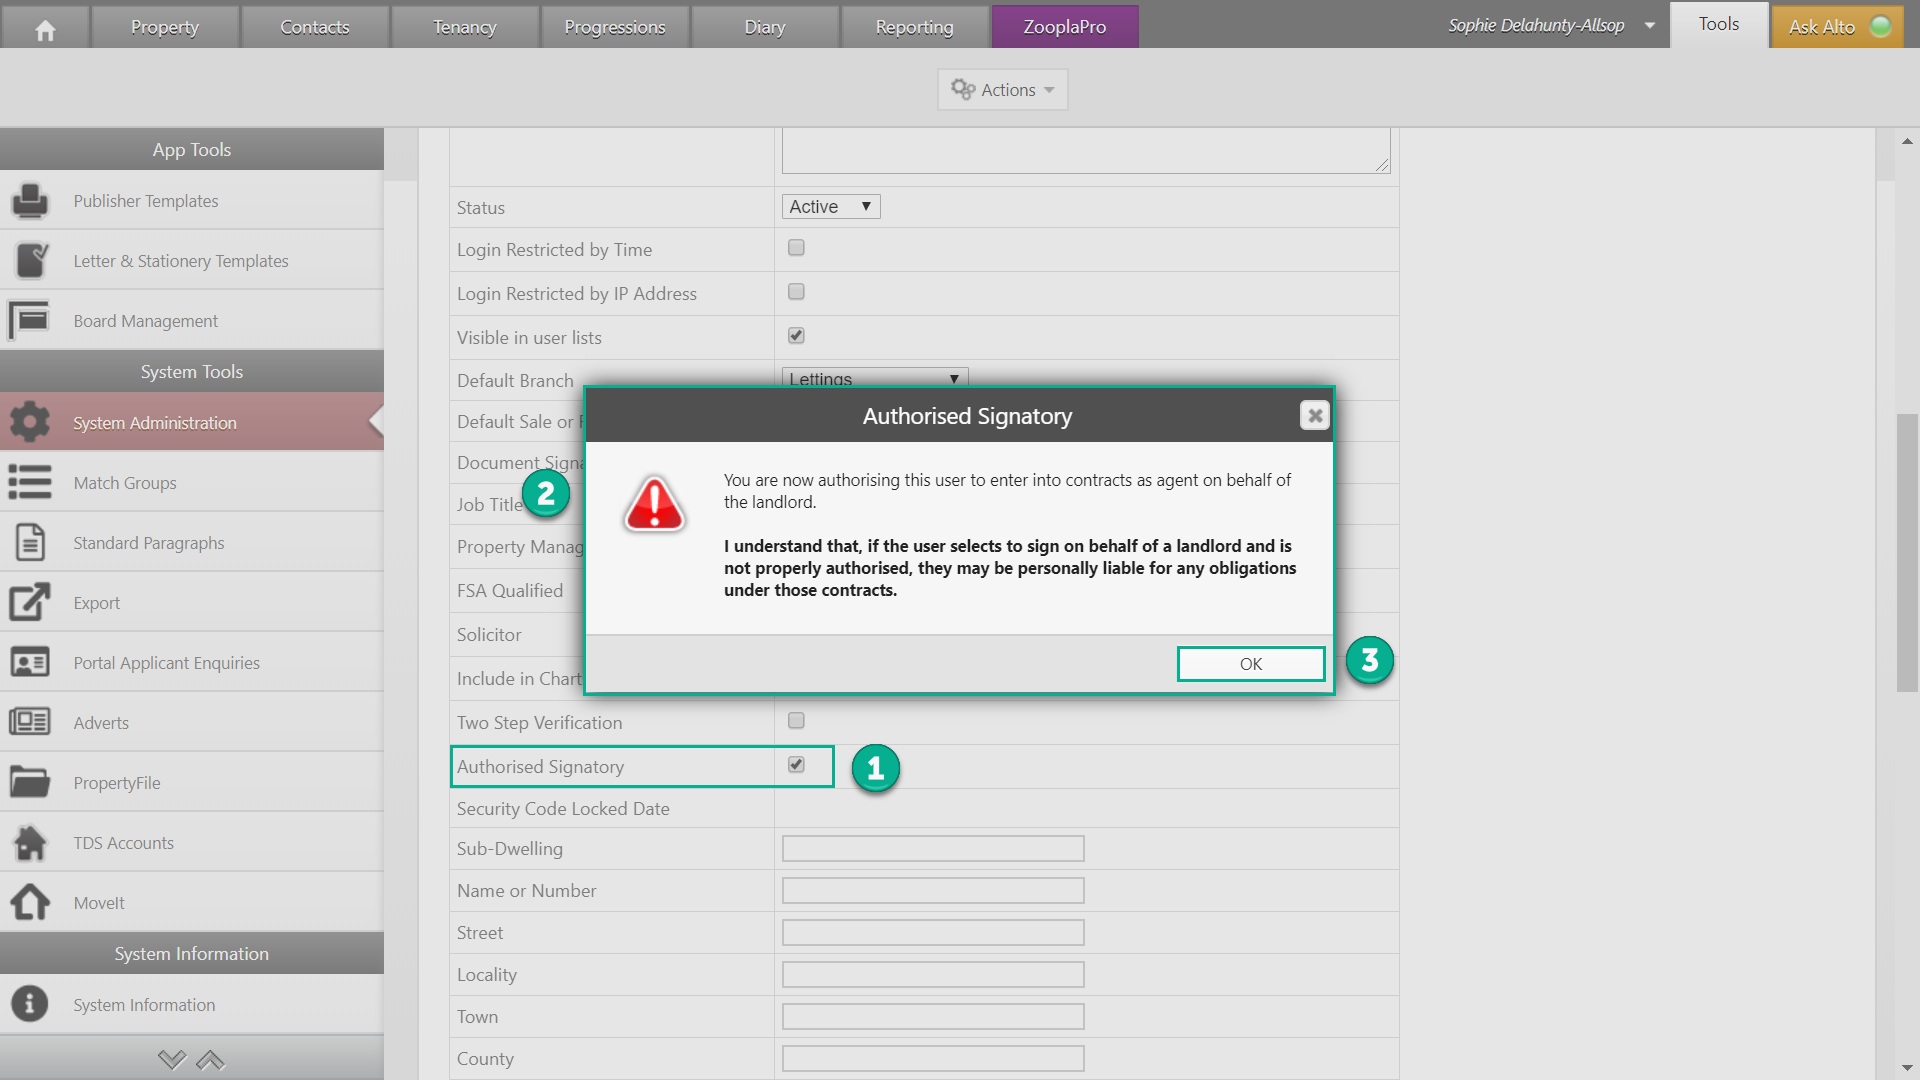Screen dimensions: 1920x1080
Task: Enable Login Restricted by Time checkbox
Action: [x=796, y=248]
